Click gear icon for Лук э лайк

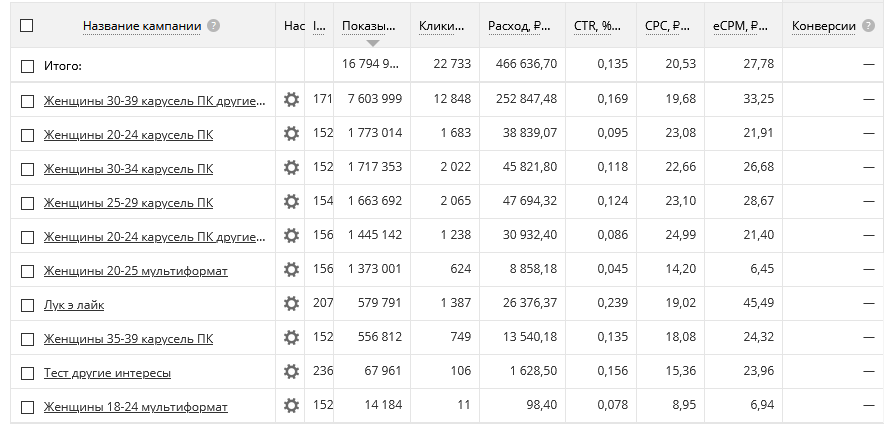291,304
